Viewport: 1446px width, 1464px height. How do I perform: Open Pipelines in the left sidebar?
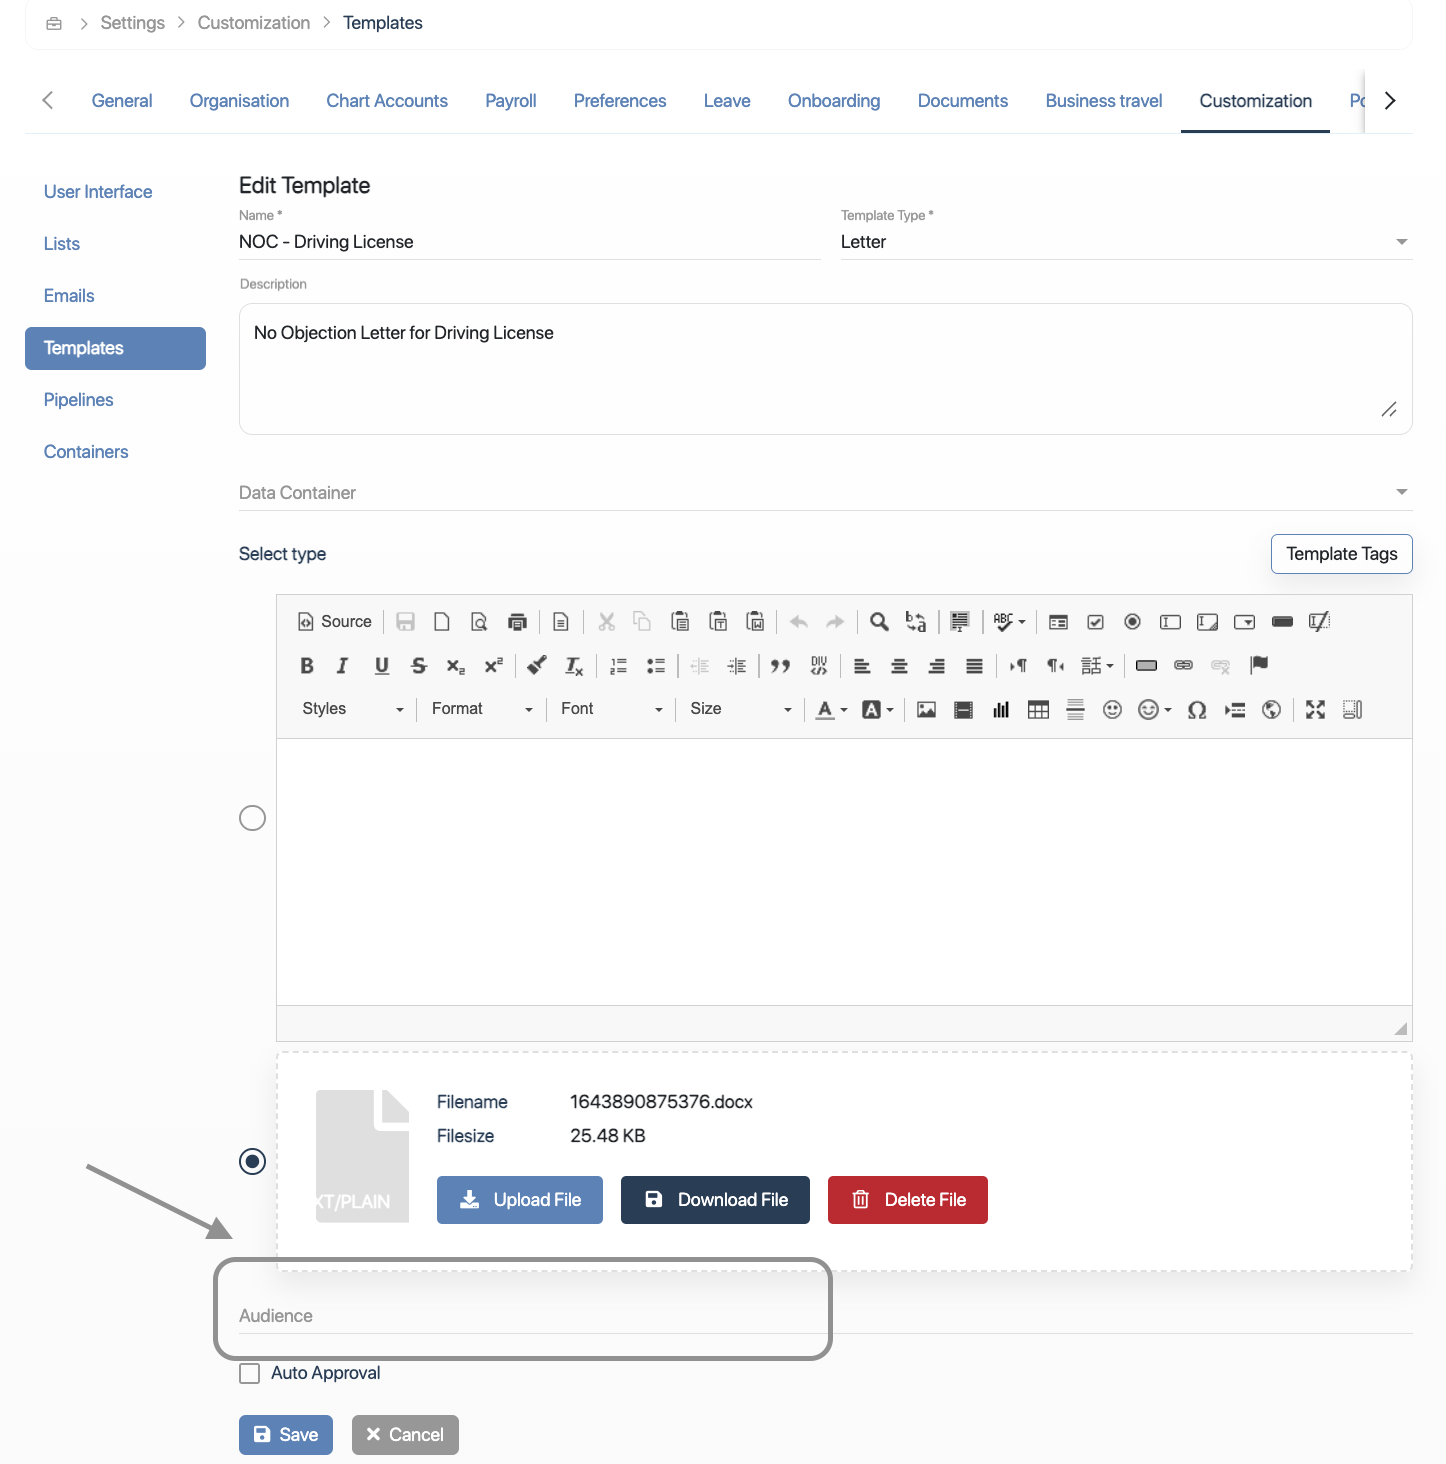(x=79, y=400)
